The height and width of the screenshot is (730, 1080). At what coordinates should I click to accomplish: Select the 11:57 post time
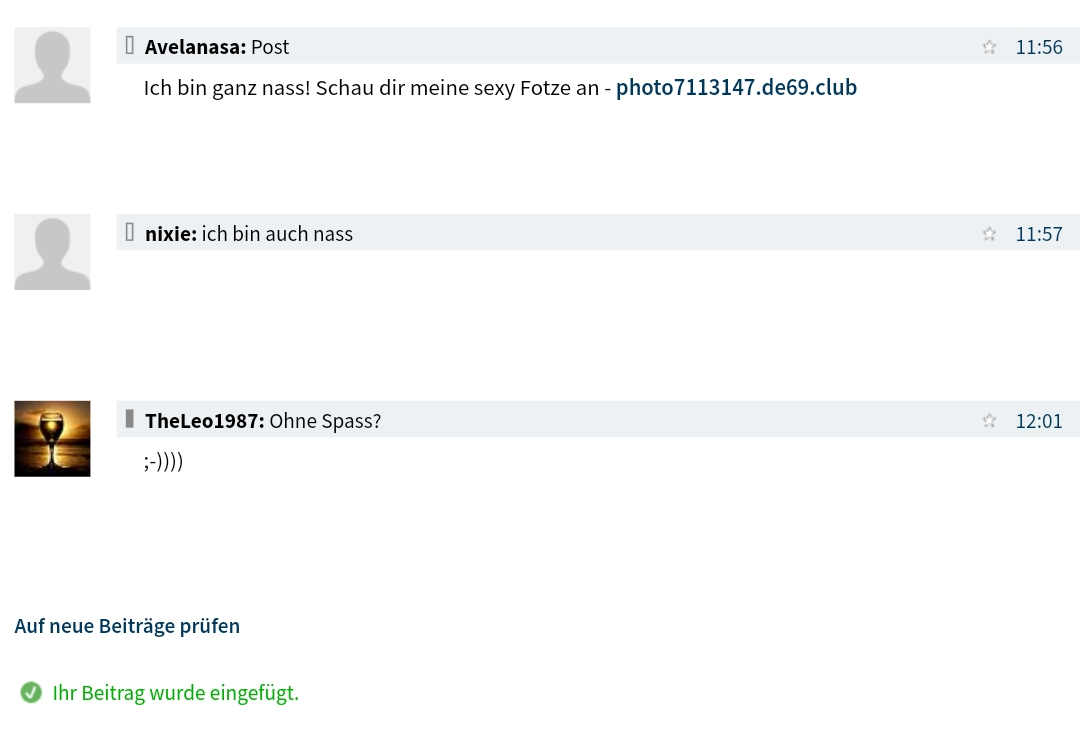1039,234
